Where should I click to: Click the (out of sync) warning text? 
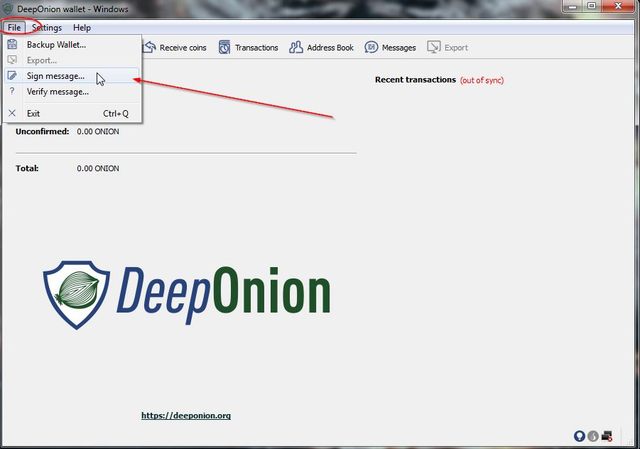(482, 80)
